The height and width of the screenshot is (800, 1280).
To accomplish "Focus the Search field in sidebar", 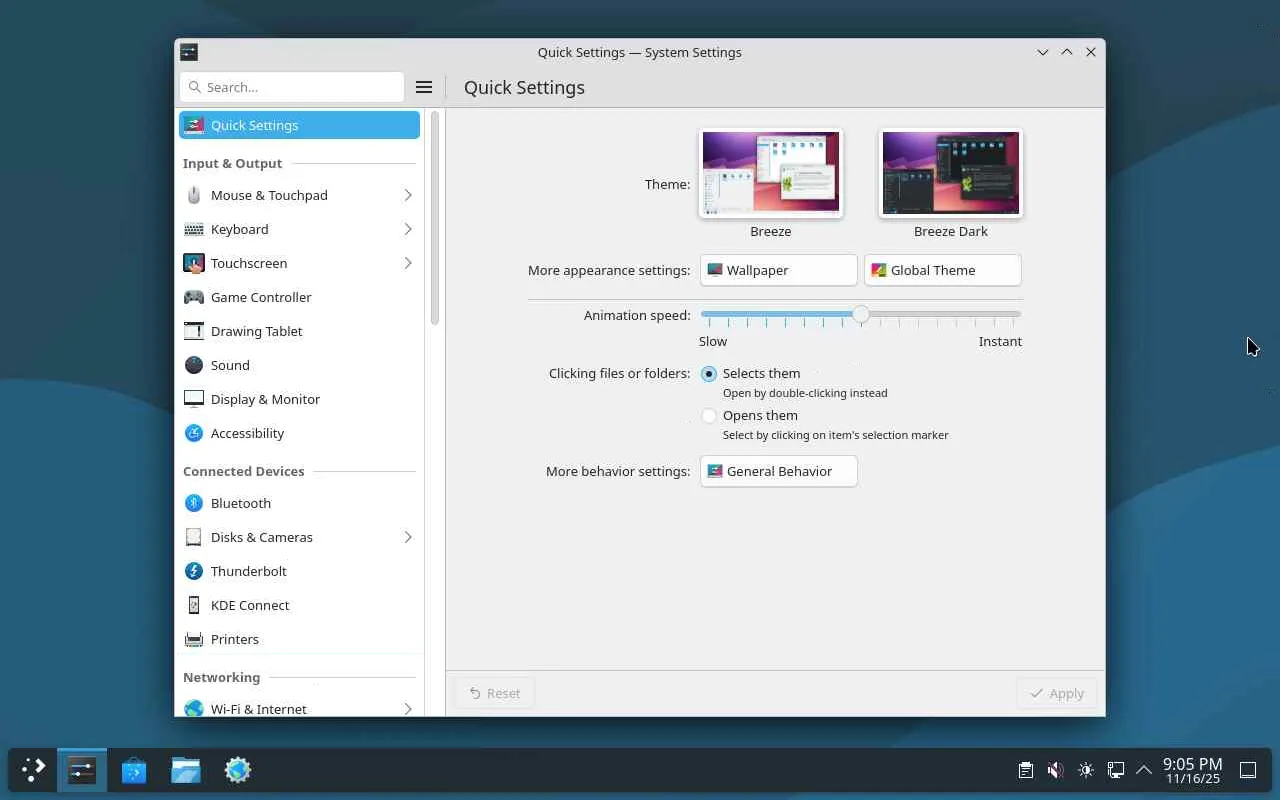I will click(x=292, y=87).
